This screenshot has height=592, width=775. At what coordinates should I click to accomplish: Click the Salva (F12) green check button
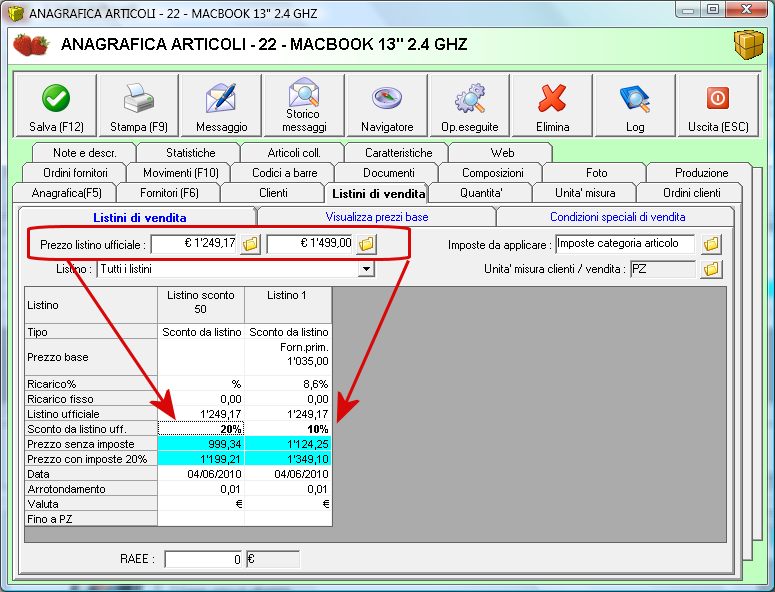[55, 105]
